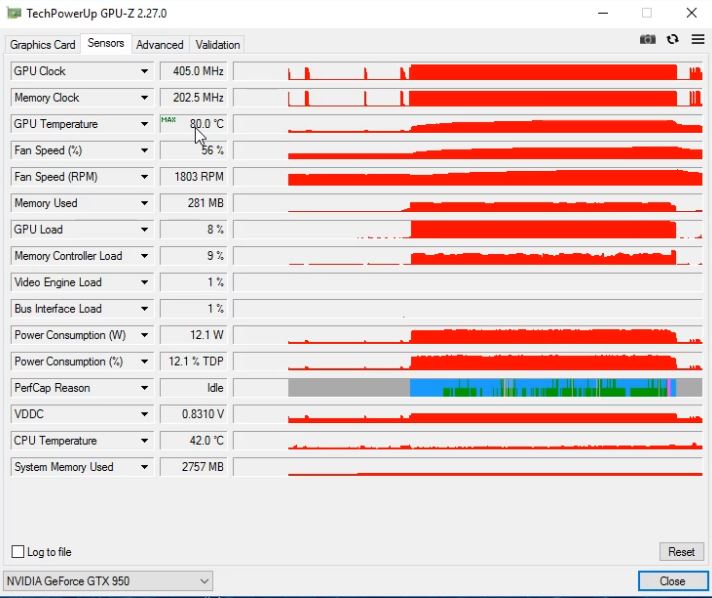Expand the Fan Speed (RPM) dropdown
This screenshot has width=712, height=598.
click(x=144, y=177)
